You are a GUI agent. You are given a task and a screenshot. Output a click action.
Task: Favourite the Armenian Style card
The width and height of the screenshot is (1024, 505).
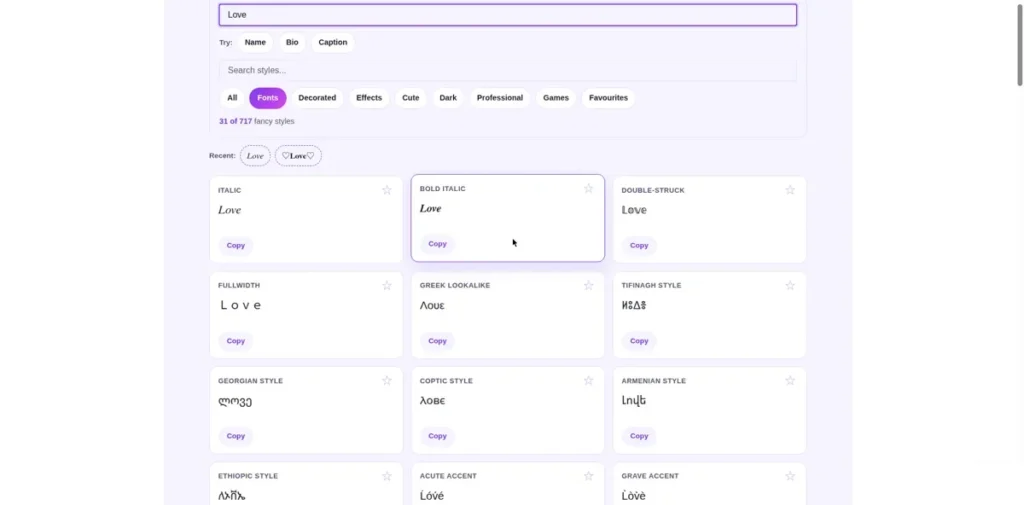pyautogui.click(x=790, y=381)
